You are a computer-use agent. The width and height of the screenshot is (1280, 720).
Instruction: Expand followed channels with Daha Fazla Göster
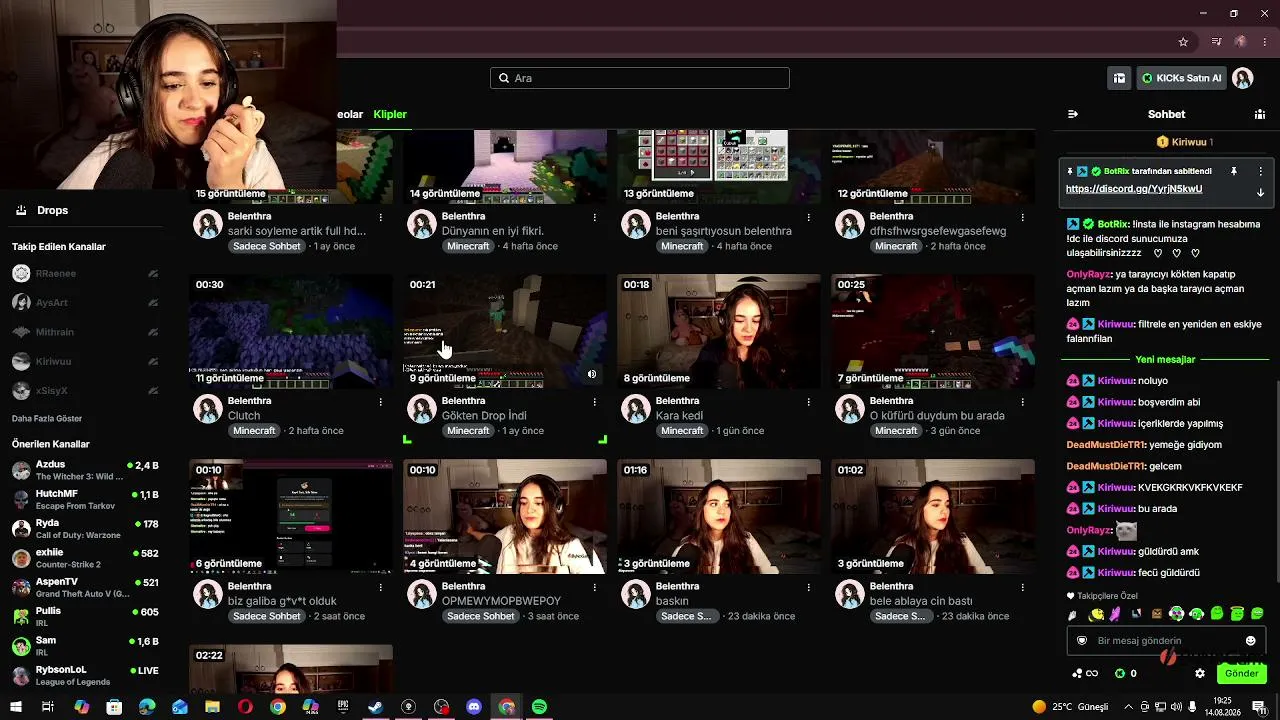[x=47, y=418]
